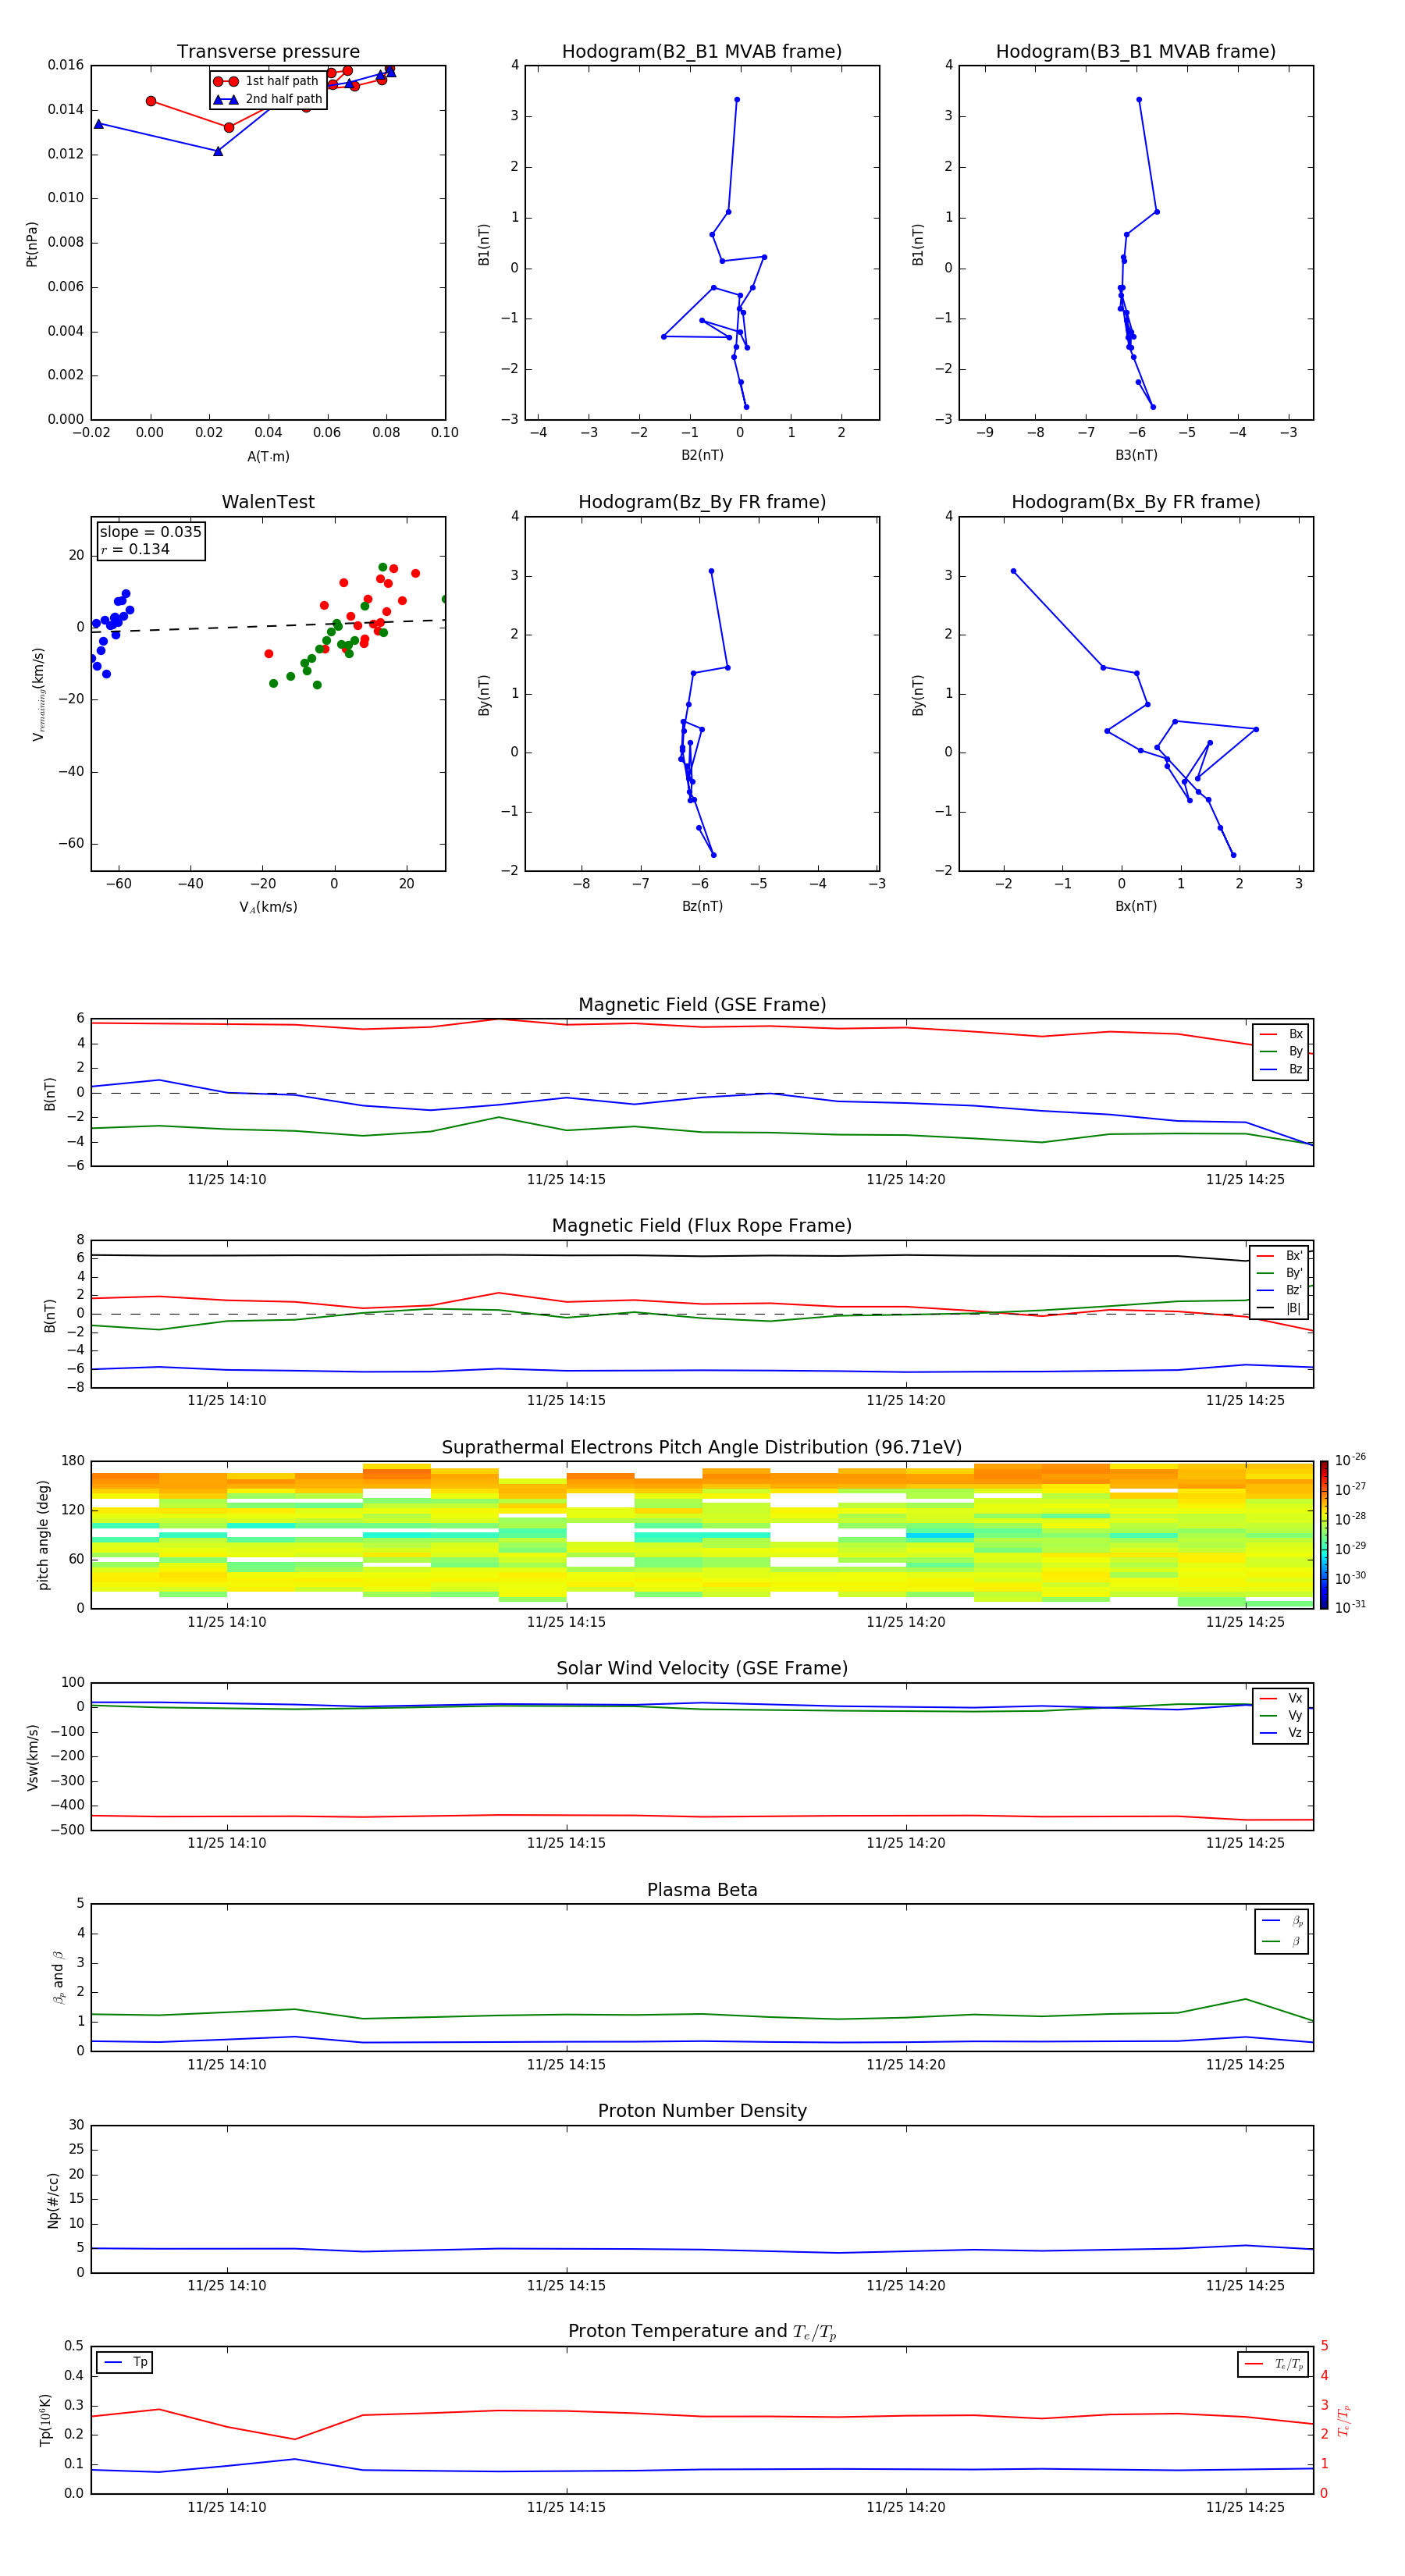The height and width of the screenshot is (2576, 1405).
Task: Select the "Hodogram(B2_B1 MVAB frame)" title
Action: coord(702,51)
